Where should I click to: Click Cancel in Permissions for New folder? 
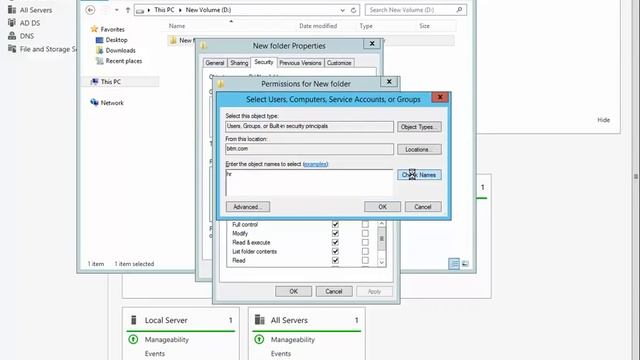334,291
